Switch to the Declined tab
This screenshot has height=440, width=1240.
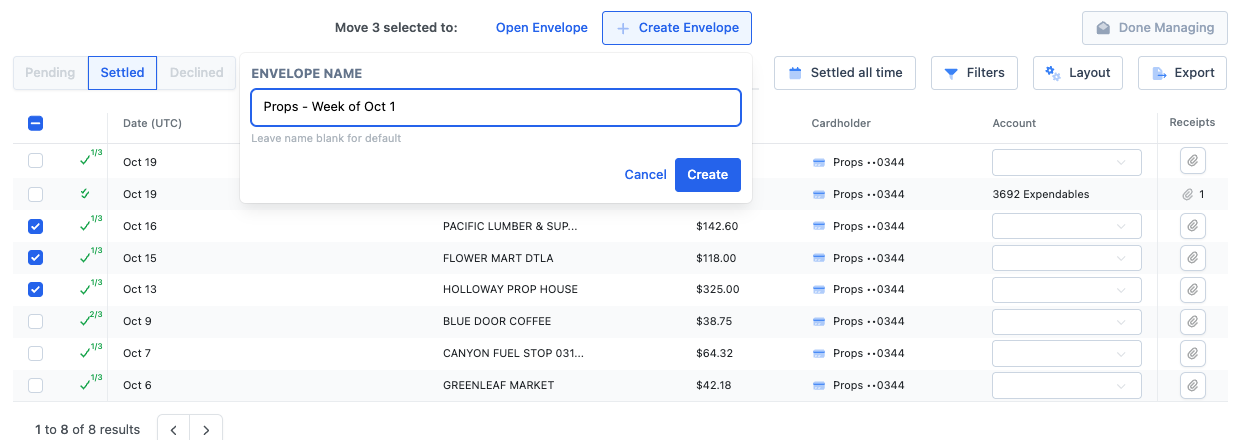pos(196,73)
